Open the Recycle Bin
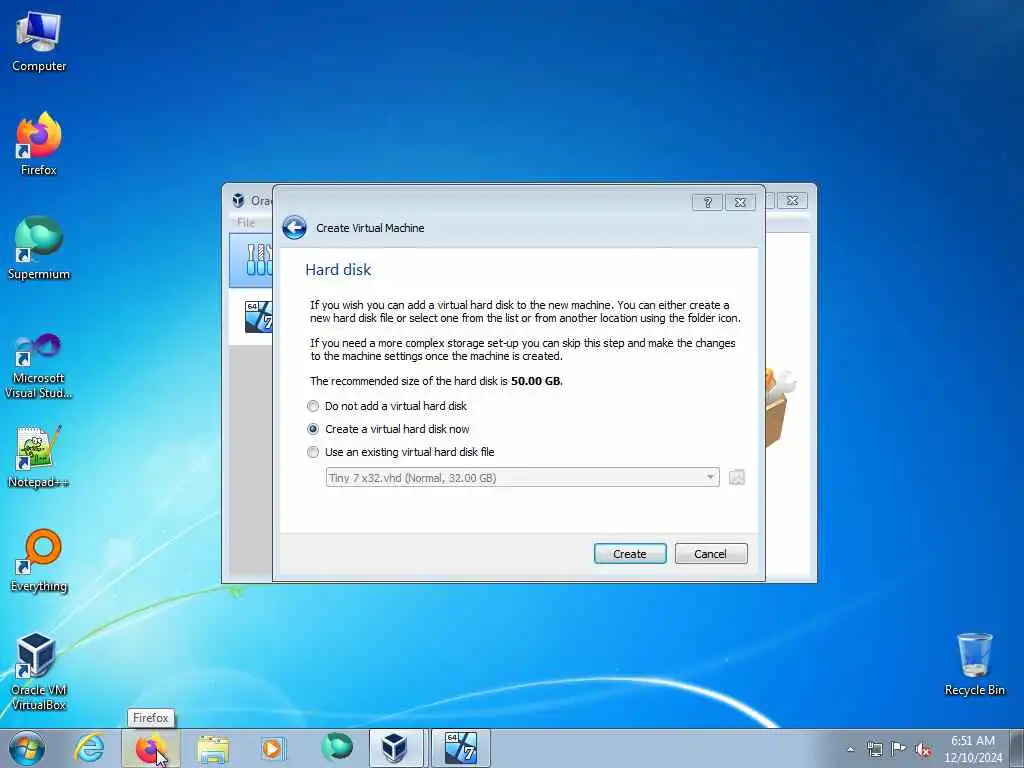The image size is (1024, 768). pos(974,665)
